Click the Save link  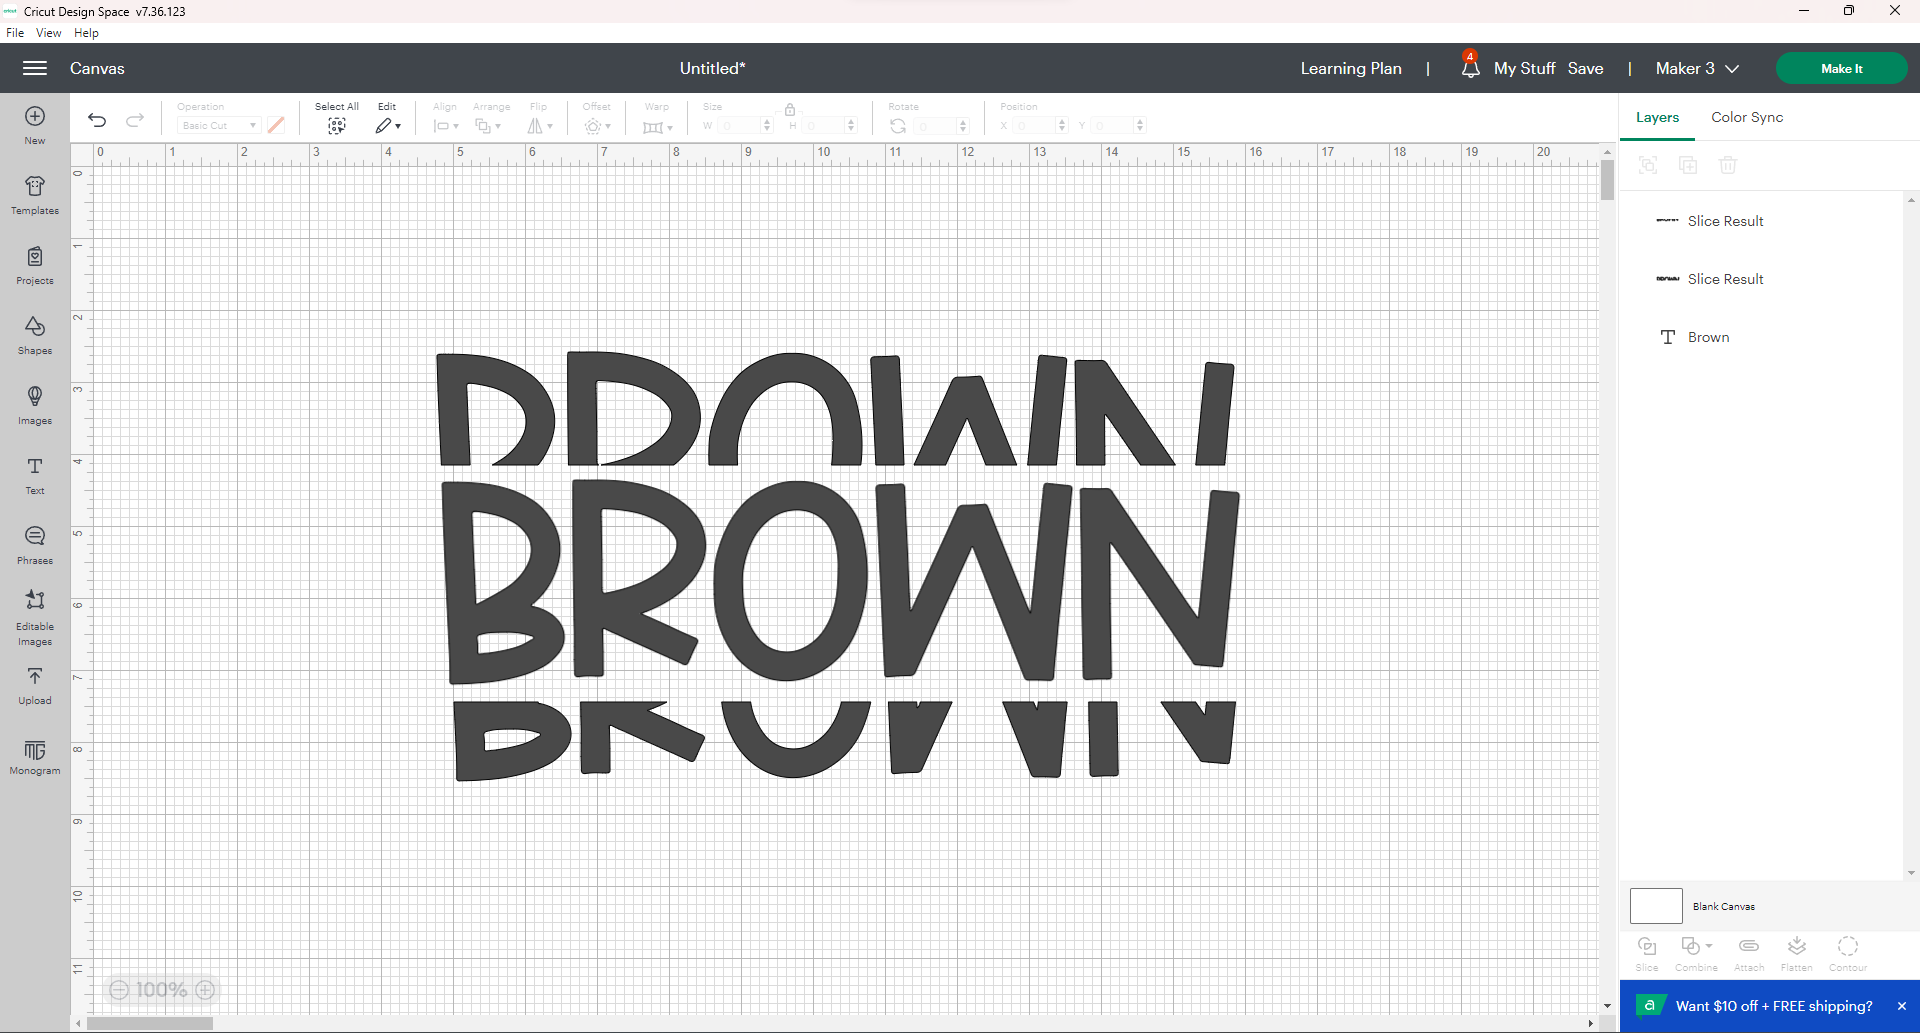tap(1585, 68)
